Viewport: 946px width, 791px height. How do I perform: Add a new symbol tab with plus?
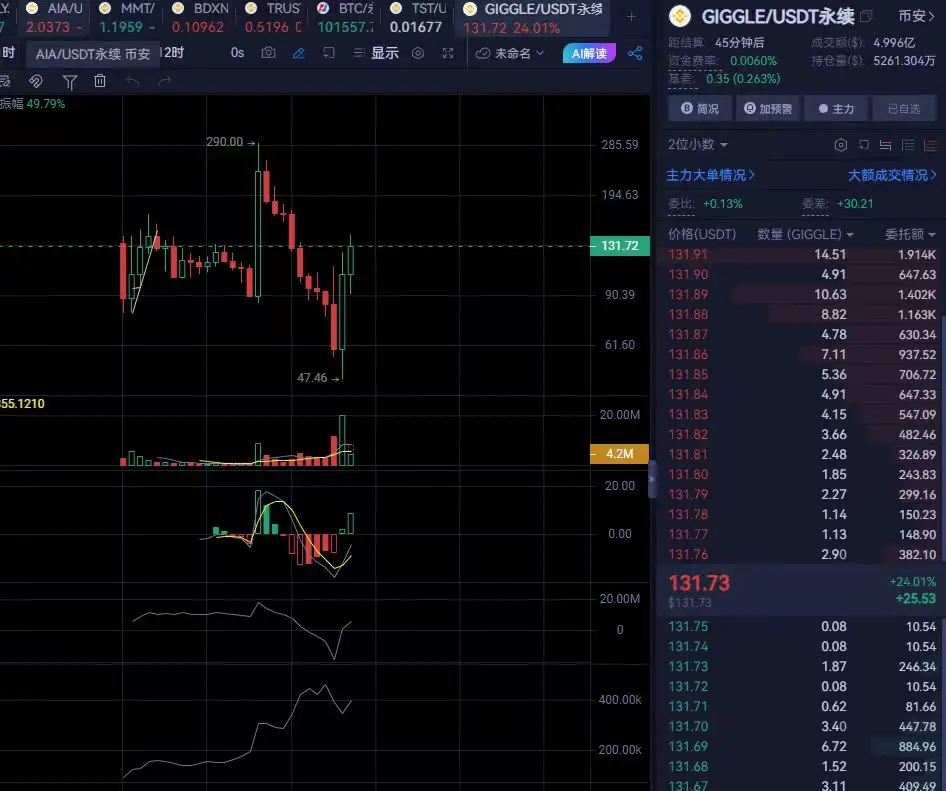click(631, 17)
